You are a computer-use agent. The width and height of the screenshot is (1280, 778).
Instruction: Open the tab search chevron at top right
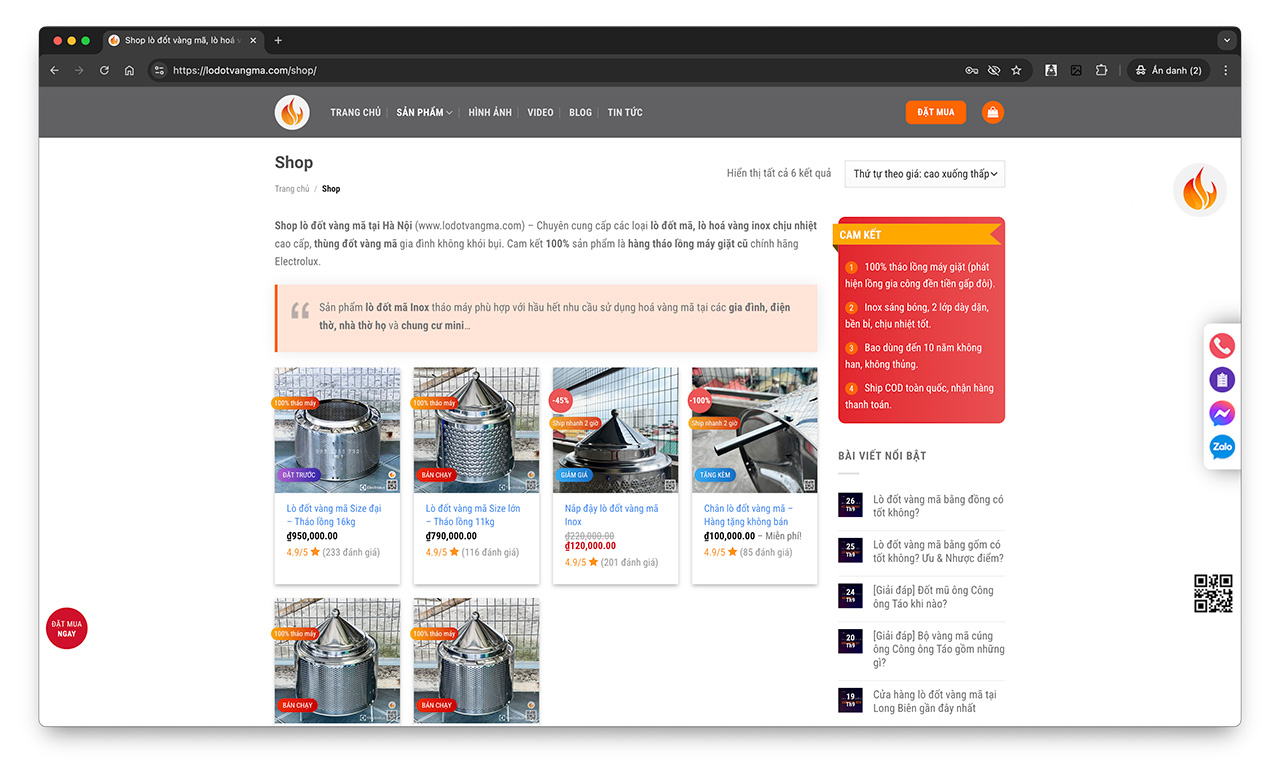[x=1227, y=41]
